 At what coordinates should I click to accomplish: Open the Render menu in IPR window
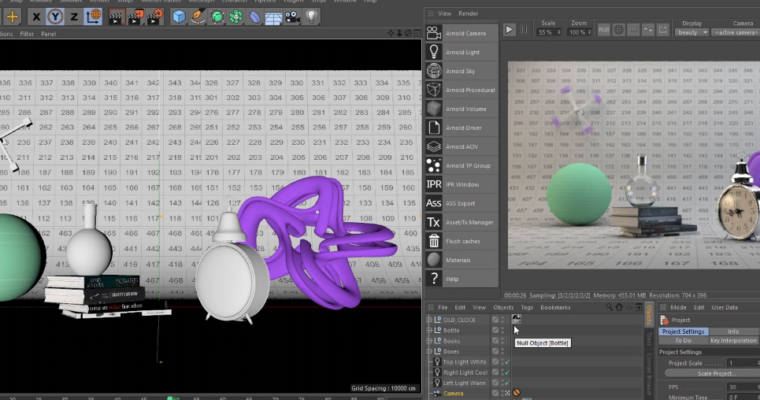(x=470, y=13)
